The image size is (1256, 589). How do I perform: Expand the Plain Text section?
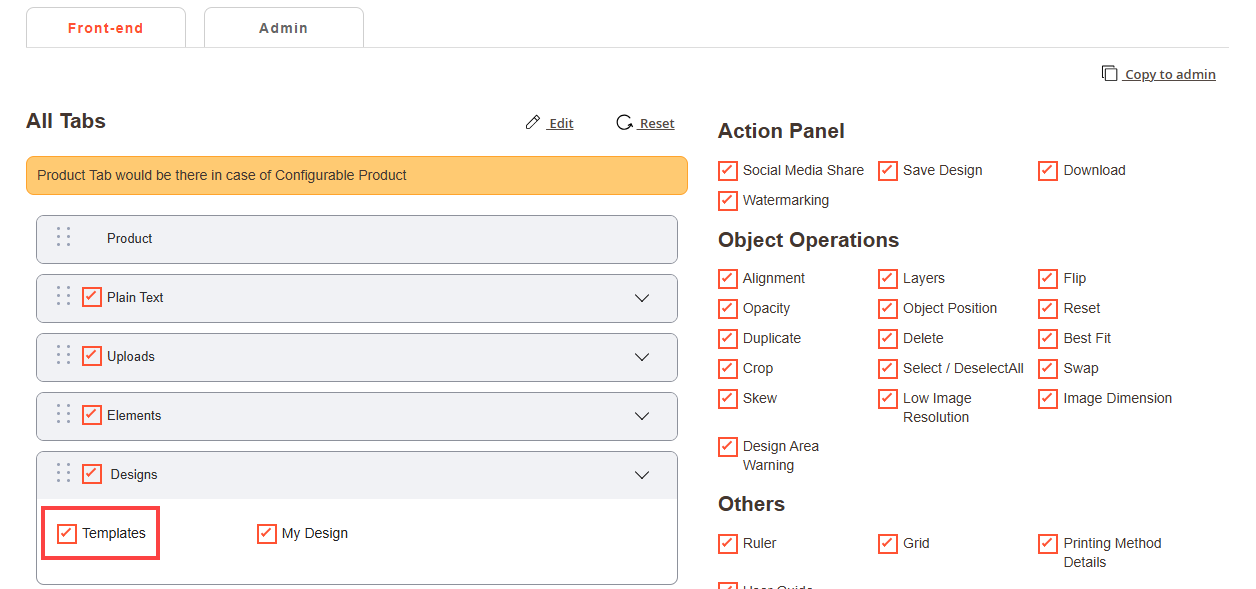642,298
